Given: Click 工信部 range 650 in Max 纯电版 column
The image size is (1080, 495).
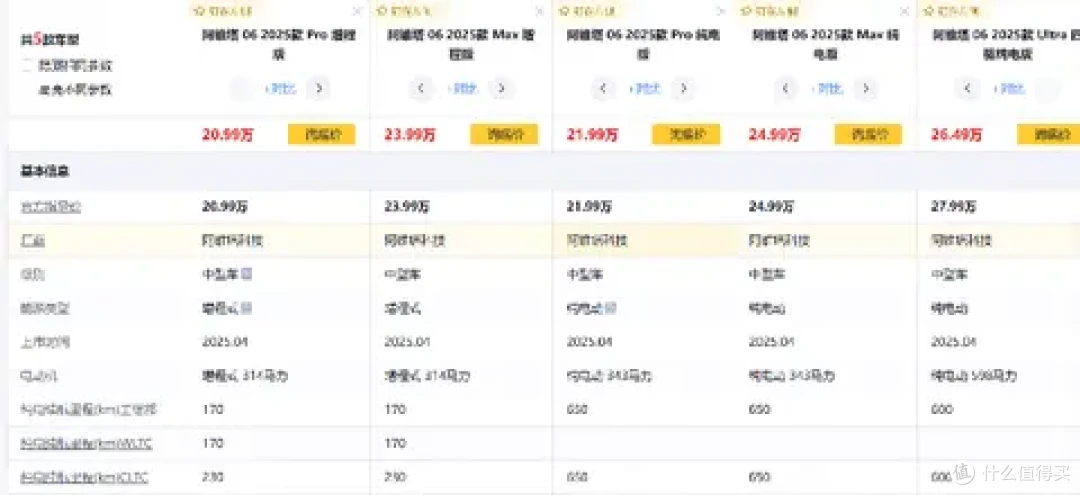Looking at the screenshot, I should pyautogui.click(x=759, y=410).
